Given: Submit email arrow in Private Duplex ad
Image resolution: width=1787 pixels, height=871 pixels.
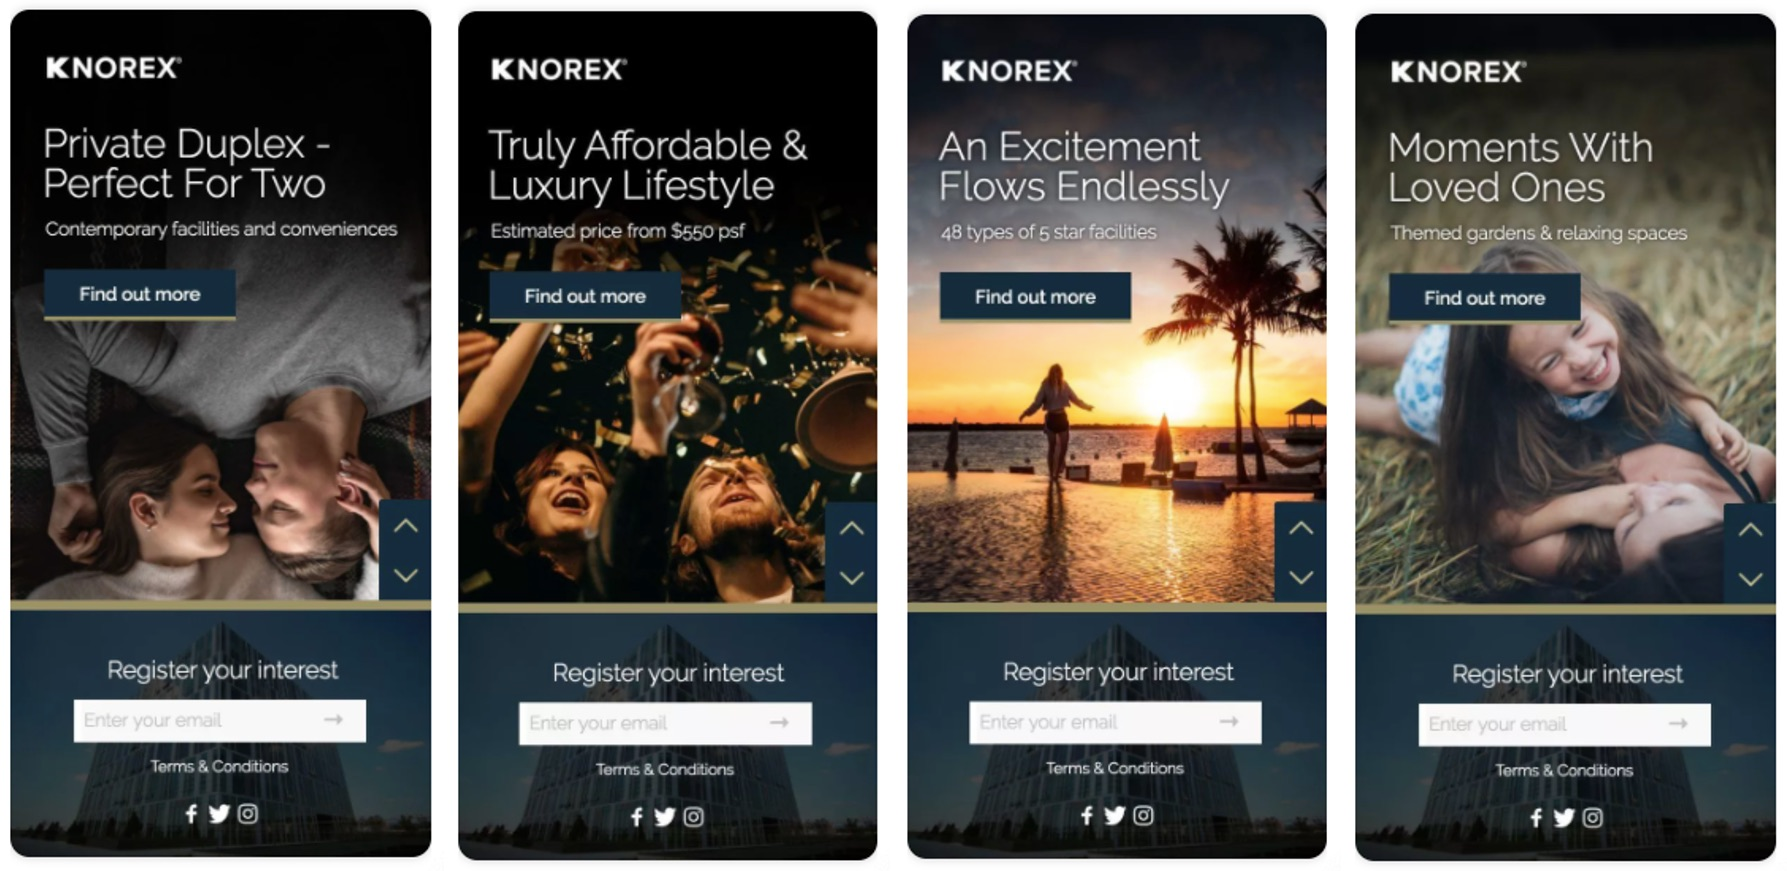Looking at the screenshot, I should click(333, 720).
